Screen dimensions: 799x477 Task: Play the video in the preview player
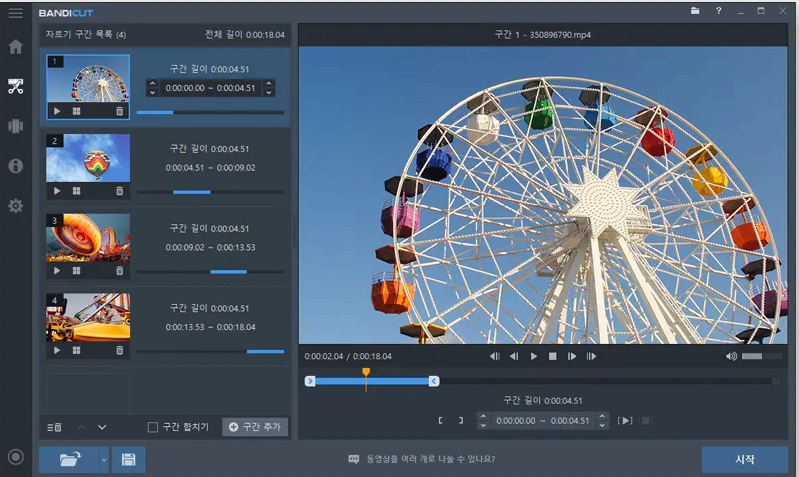[534, 356]
